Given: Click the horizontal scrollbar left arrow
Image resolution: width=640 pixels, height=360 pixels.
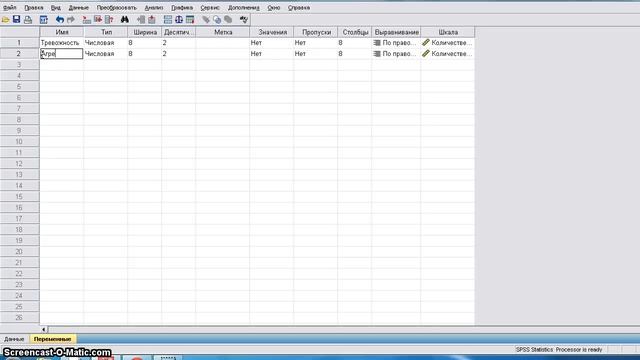Looking at the screenshot, I should [x=44, y=329].
